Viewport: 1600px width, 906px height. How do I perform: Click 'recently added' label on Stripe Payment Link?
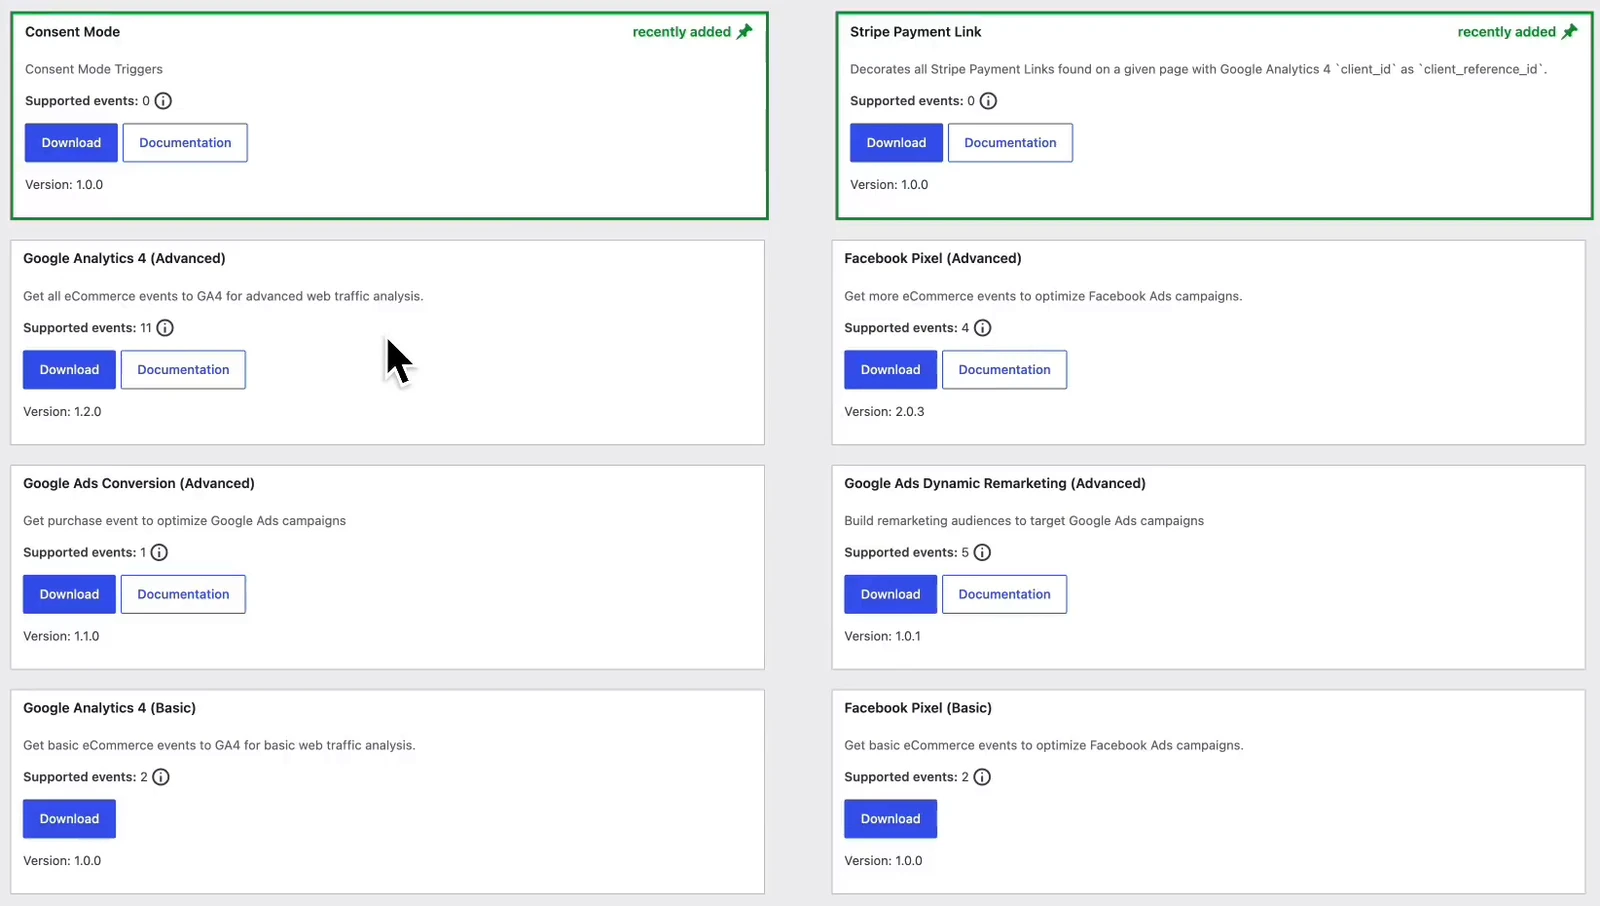[x=1506, y=32]
